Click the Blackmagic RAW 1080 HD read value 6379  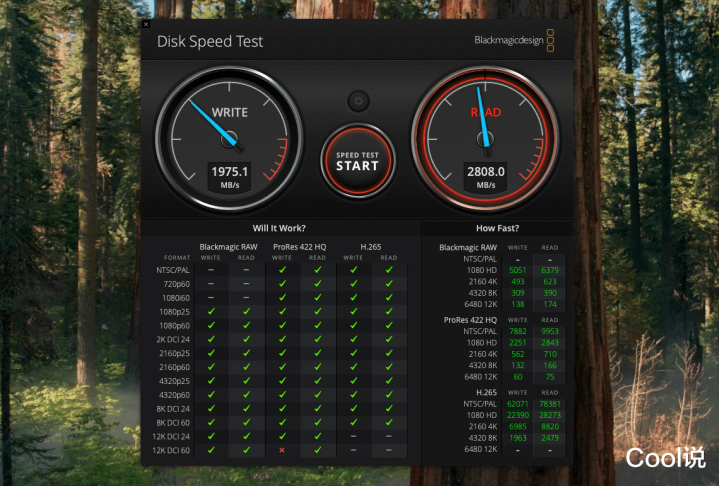(x=550, y=270)
